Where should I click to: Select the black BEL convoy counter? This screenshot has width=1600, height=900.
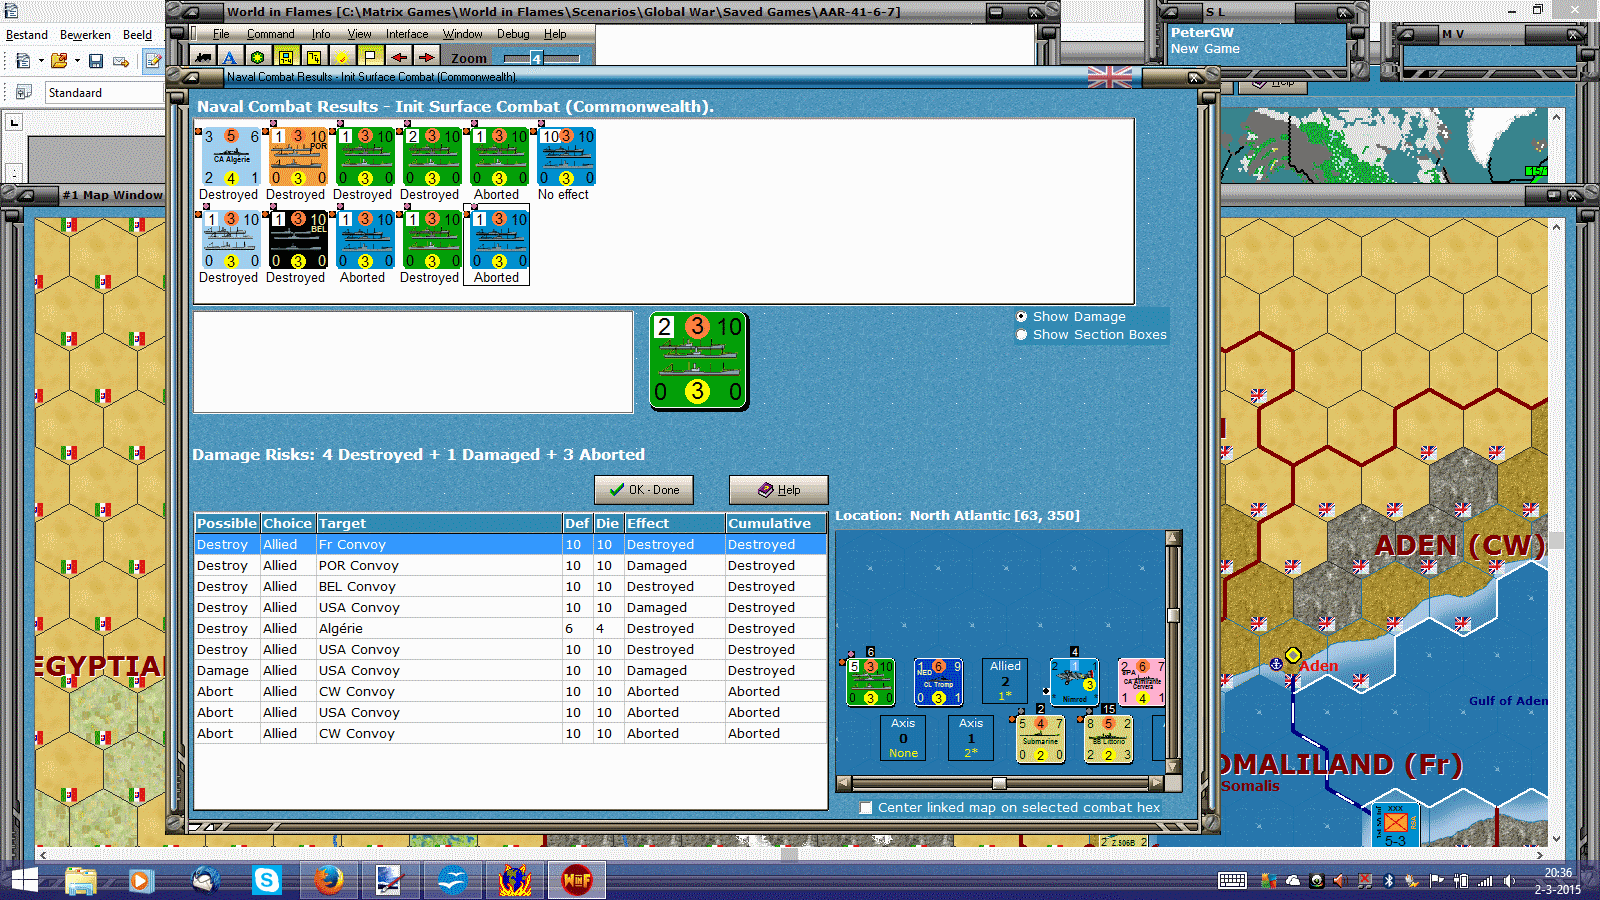point(298,239)
